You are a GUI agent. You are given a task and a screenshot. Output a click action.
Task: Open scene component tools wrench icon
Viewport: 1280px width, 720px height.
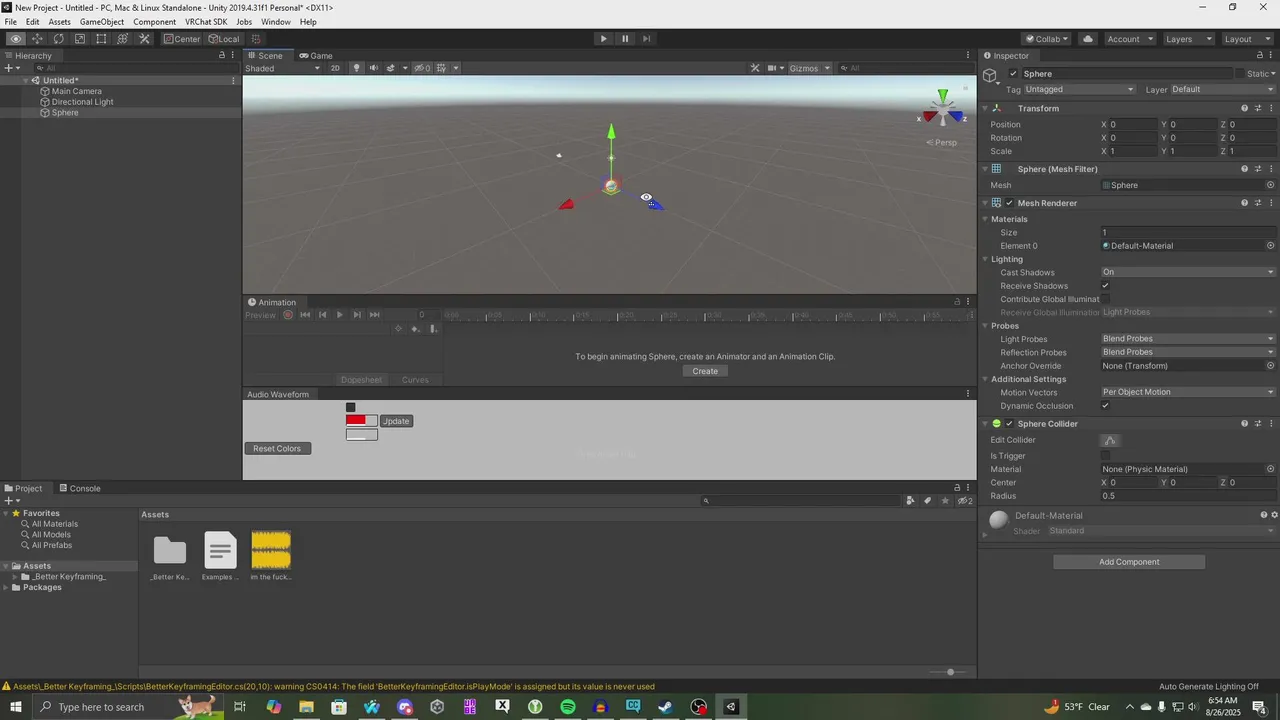point(755,68)
